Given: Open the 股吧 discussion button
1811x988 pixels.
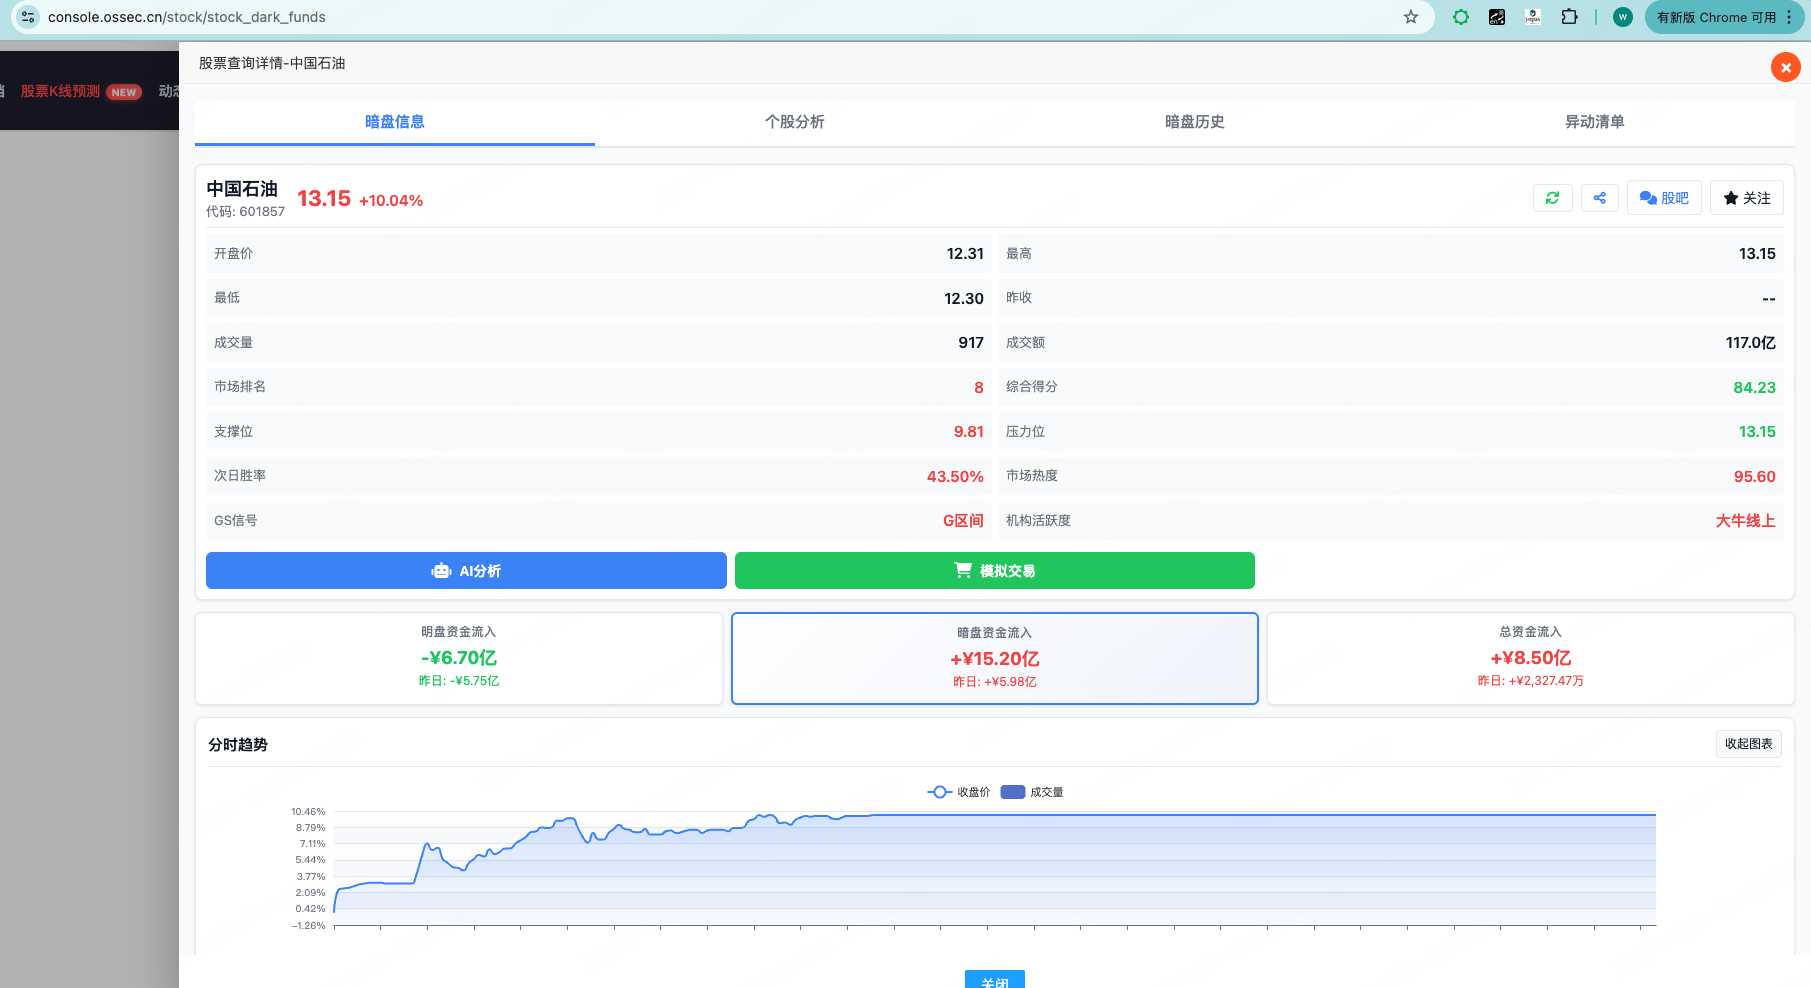Looking at the screenshot, I should (1664, 198).
